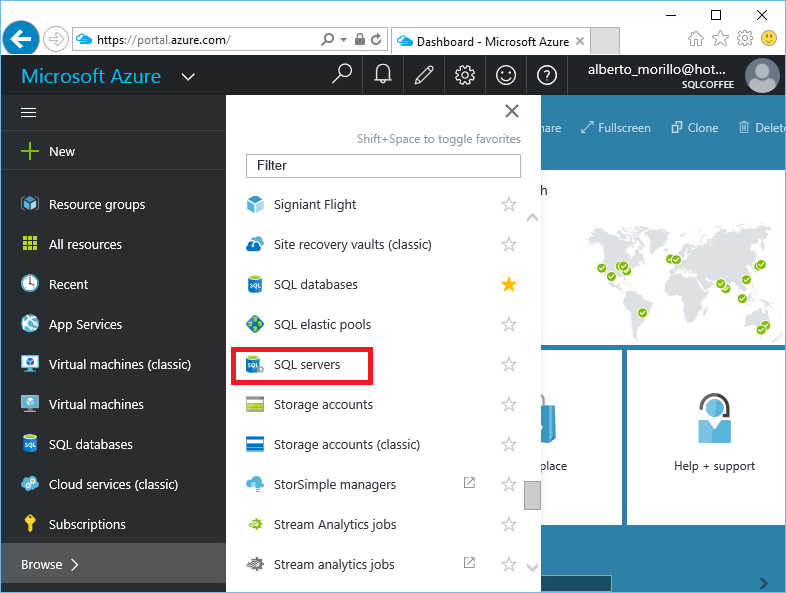Open the help question mark icon
The image size is (786, 593).
[547, 75]
